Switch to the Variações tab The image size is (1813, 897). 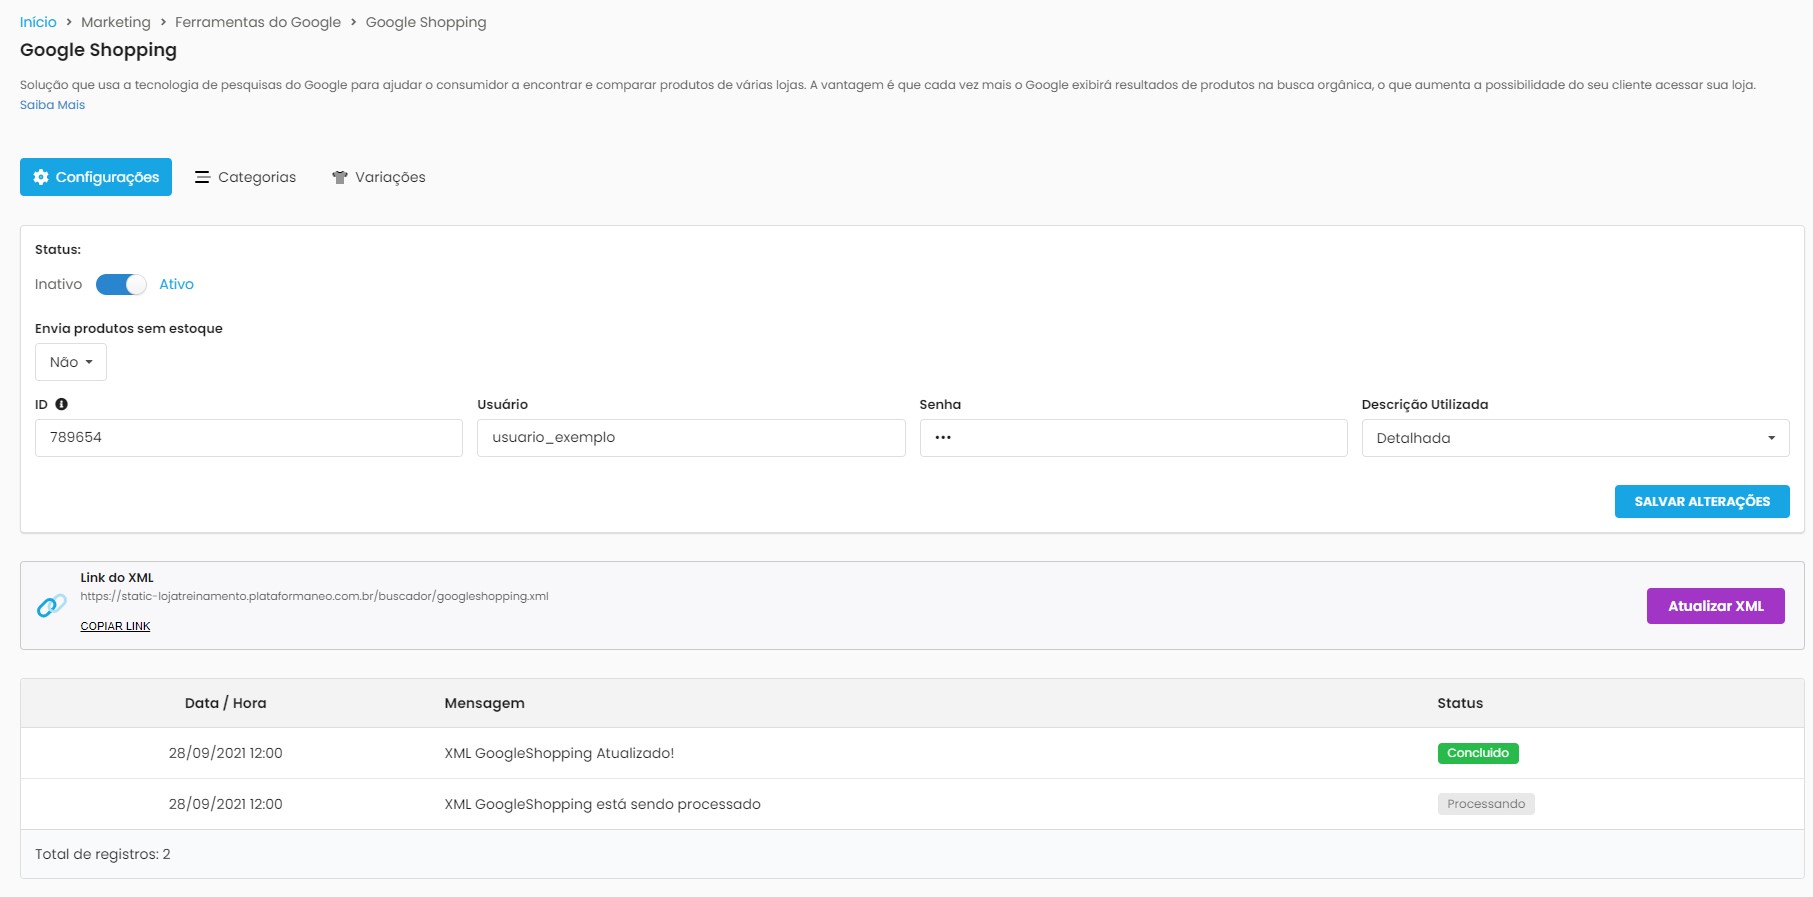click(379, 177)
